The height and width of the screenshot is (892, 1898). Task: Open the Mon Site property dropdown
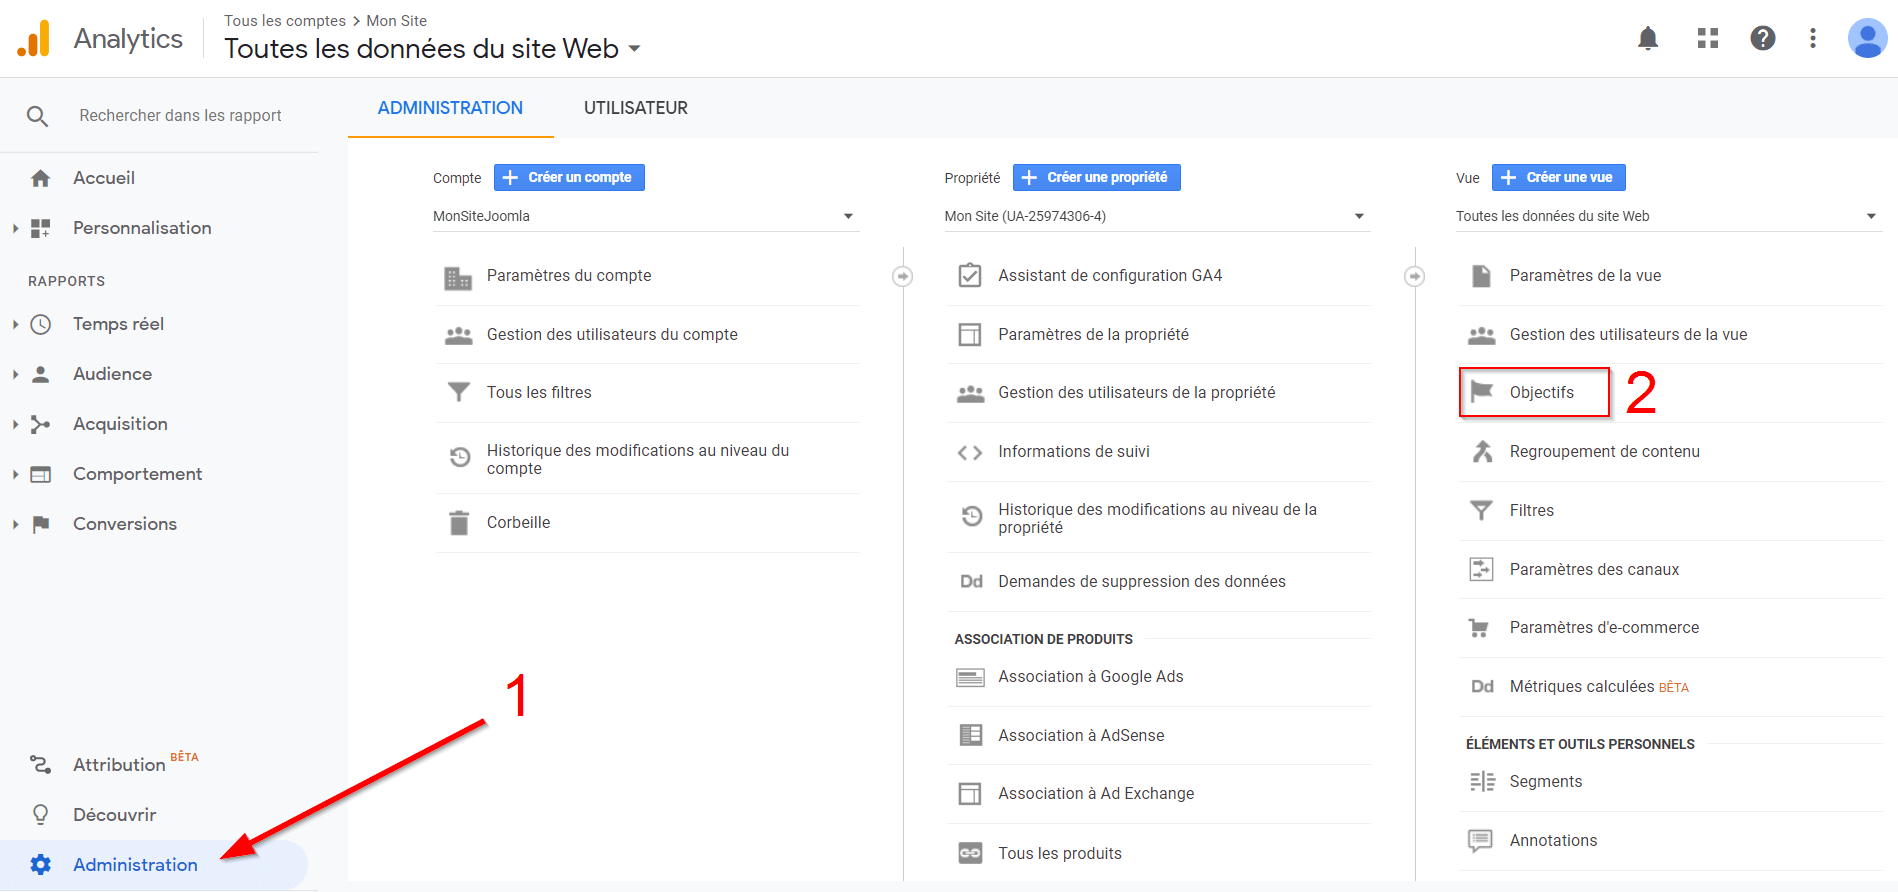click(1156, 216)
